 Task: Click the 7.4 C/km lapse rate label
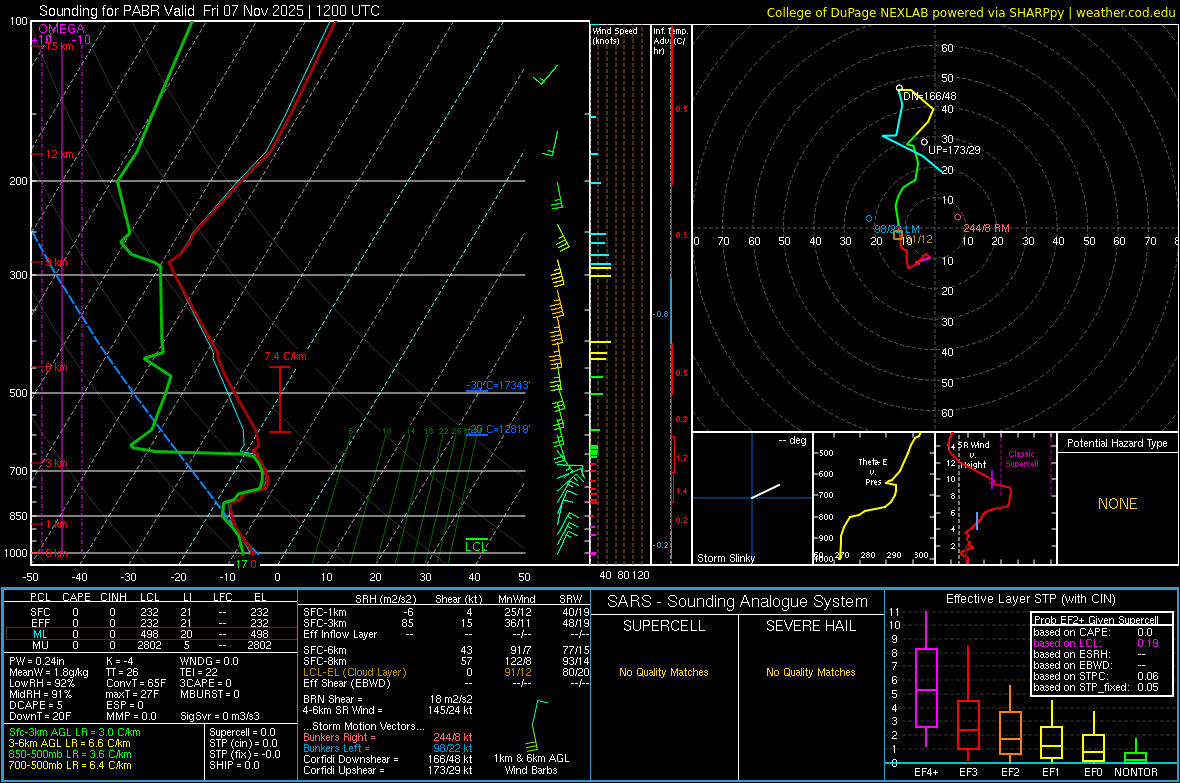point(285,356)
